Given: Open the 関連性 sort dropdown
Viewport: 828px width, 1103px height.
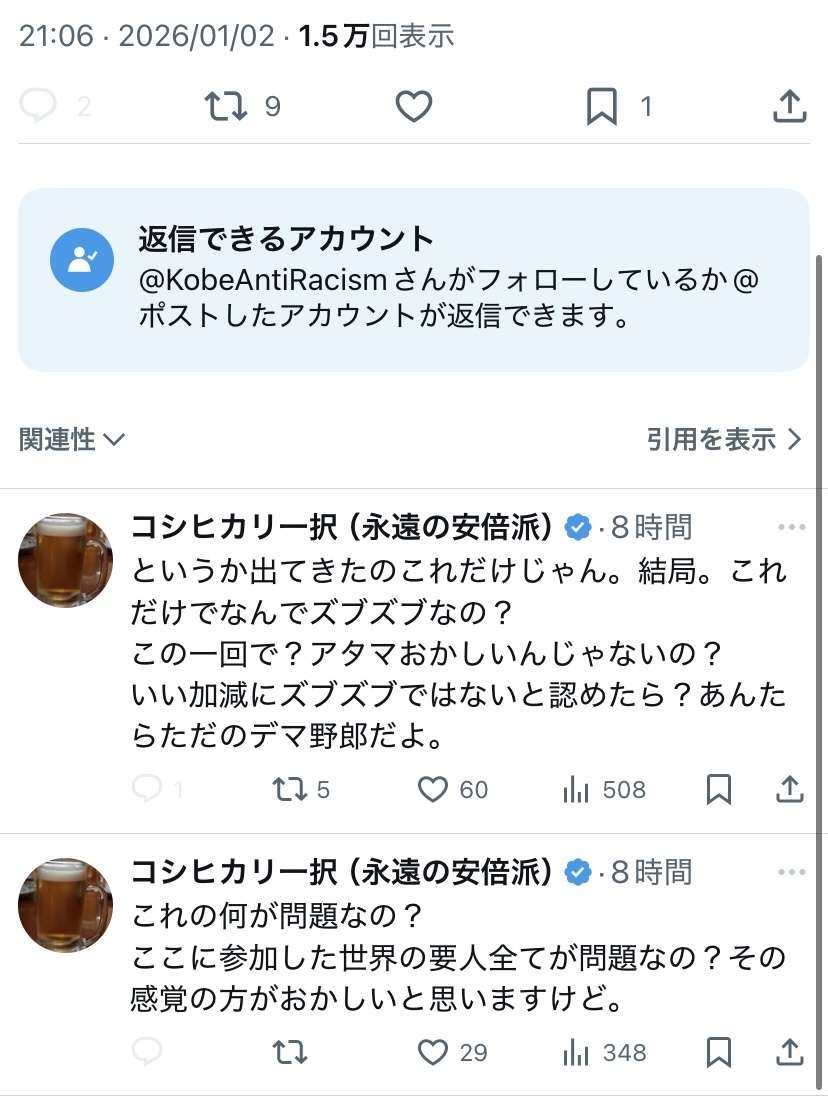Looking at the screenshot, I should (x=72, y=439).
